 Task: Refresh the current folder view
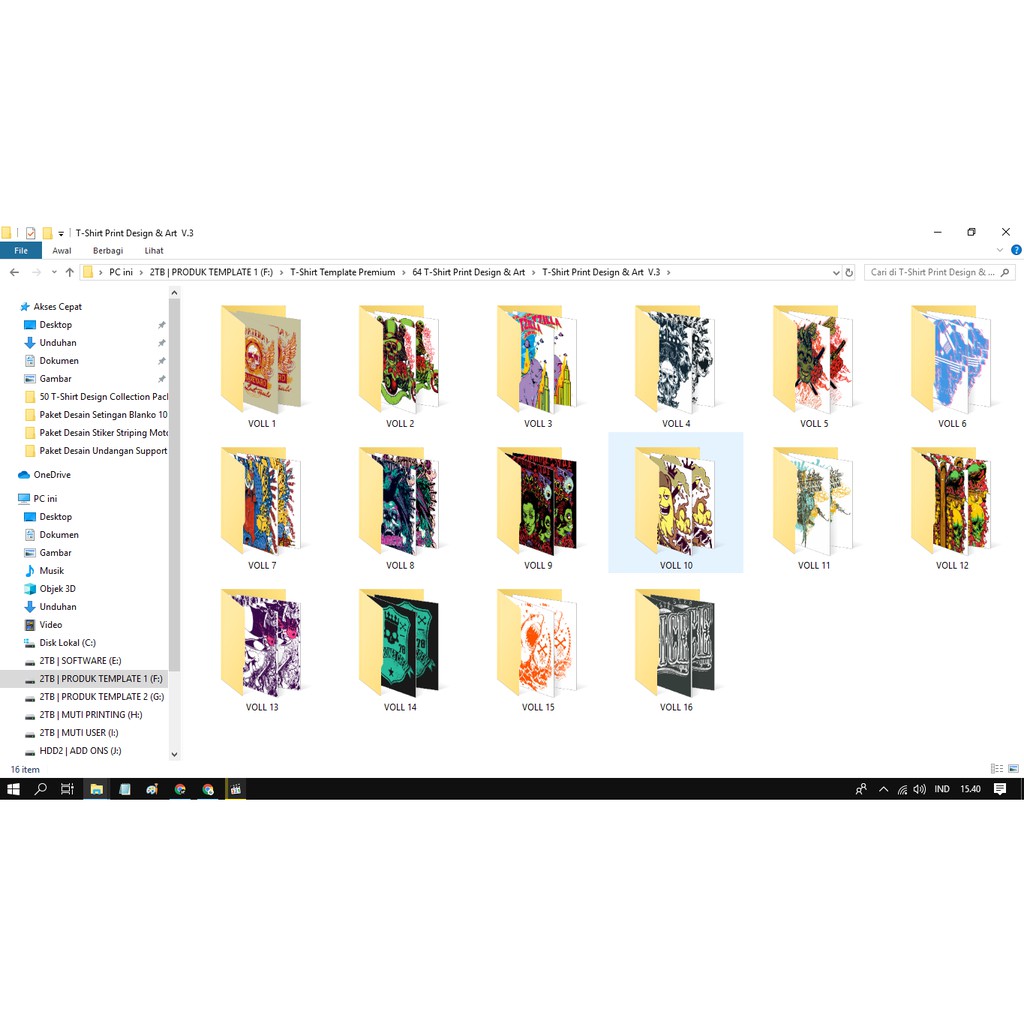click(x=849, y=272)
